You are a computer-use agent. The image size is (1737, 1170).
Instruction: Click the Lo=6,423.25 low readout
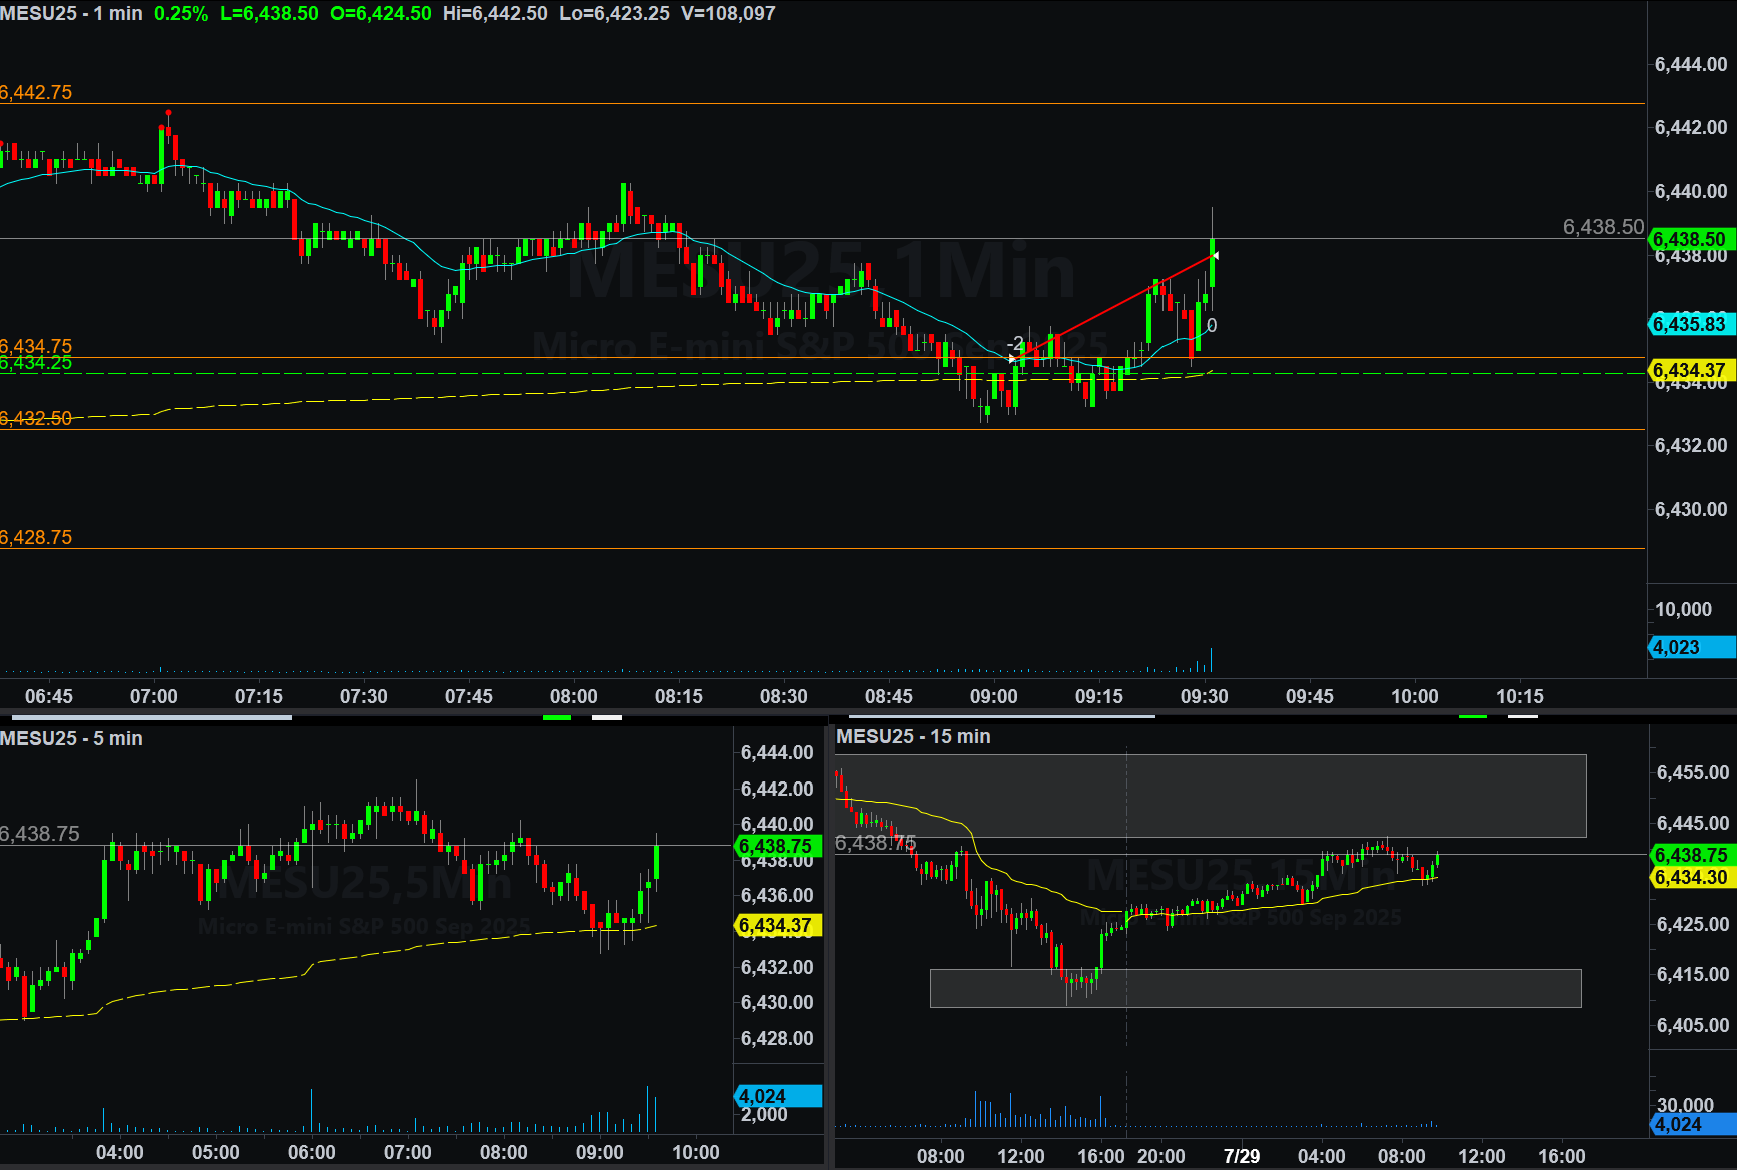tap(614, 14)
